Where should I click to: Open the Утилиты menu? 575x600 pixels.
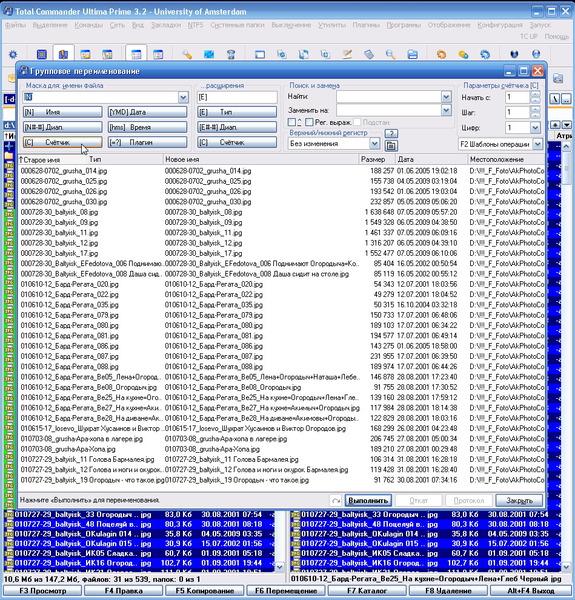coord(332,25)
